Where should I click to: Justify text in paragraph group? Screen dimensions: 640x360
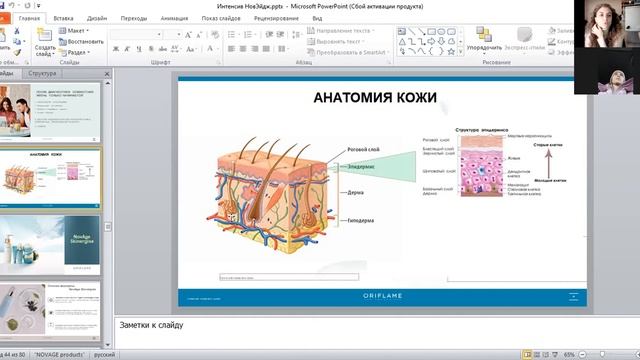point(266,49)
